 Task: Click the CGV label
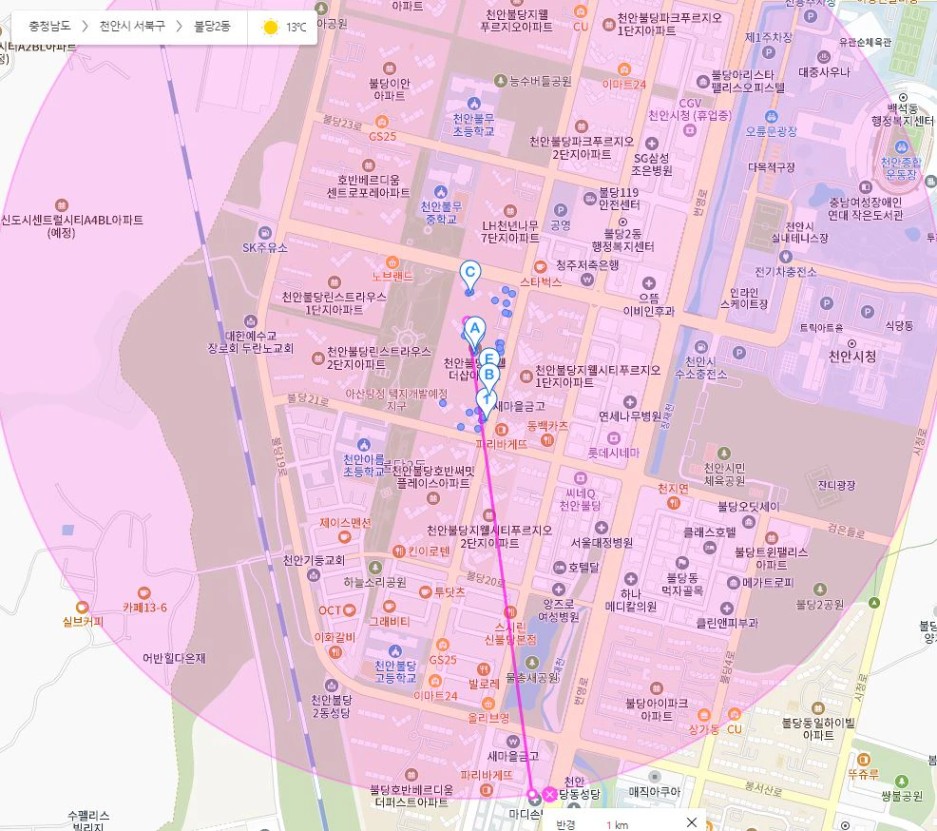click(690, 103)
